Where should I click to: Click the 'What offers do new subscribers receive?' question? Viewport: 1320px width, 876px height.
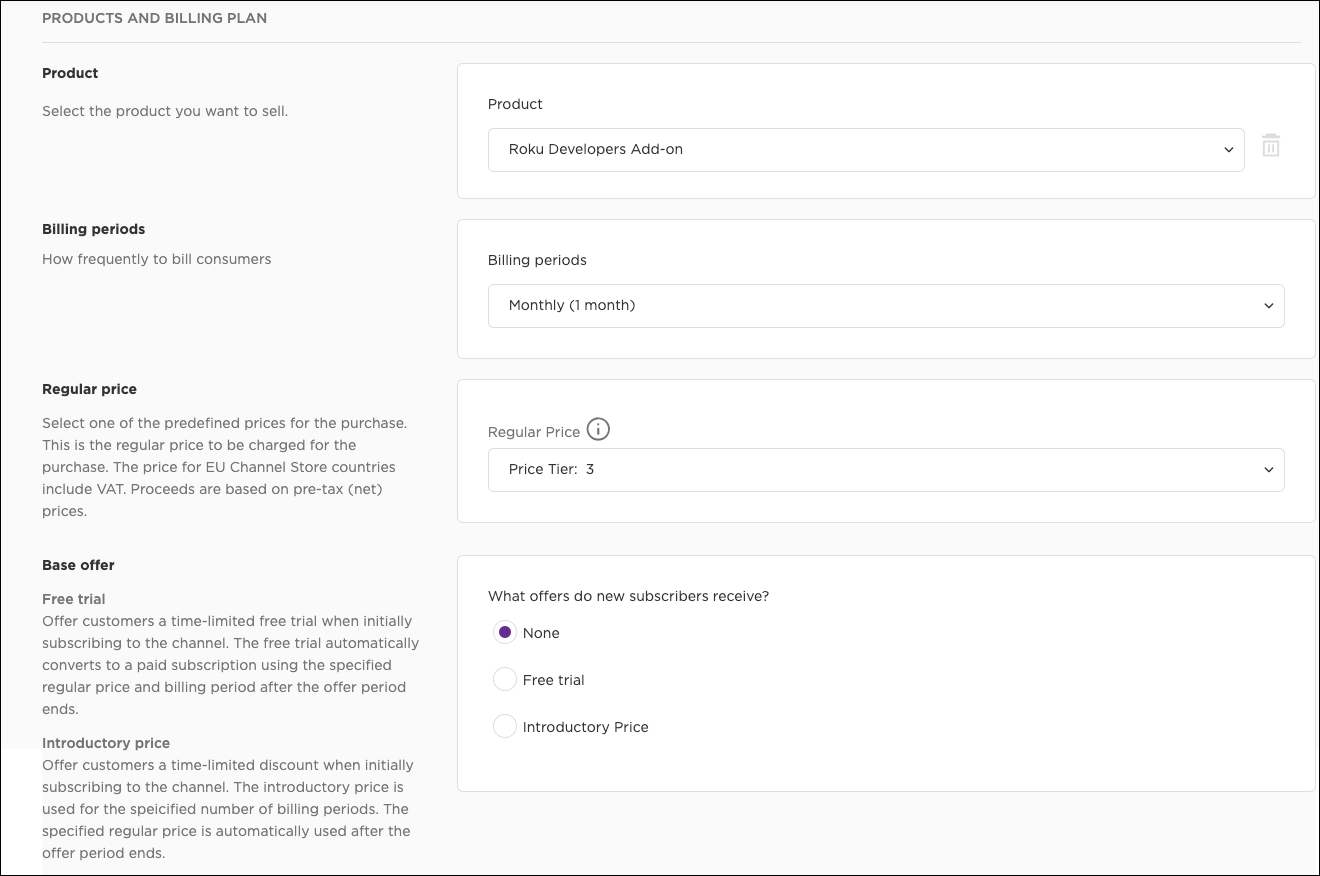tap(628, 596)
